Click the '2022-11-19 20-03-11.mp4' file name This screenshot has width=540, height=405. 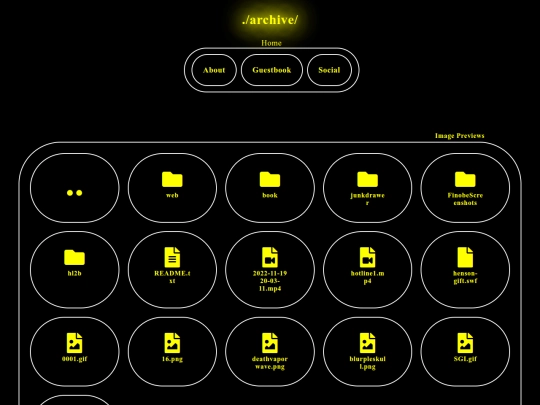[x=270, y=281]
